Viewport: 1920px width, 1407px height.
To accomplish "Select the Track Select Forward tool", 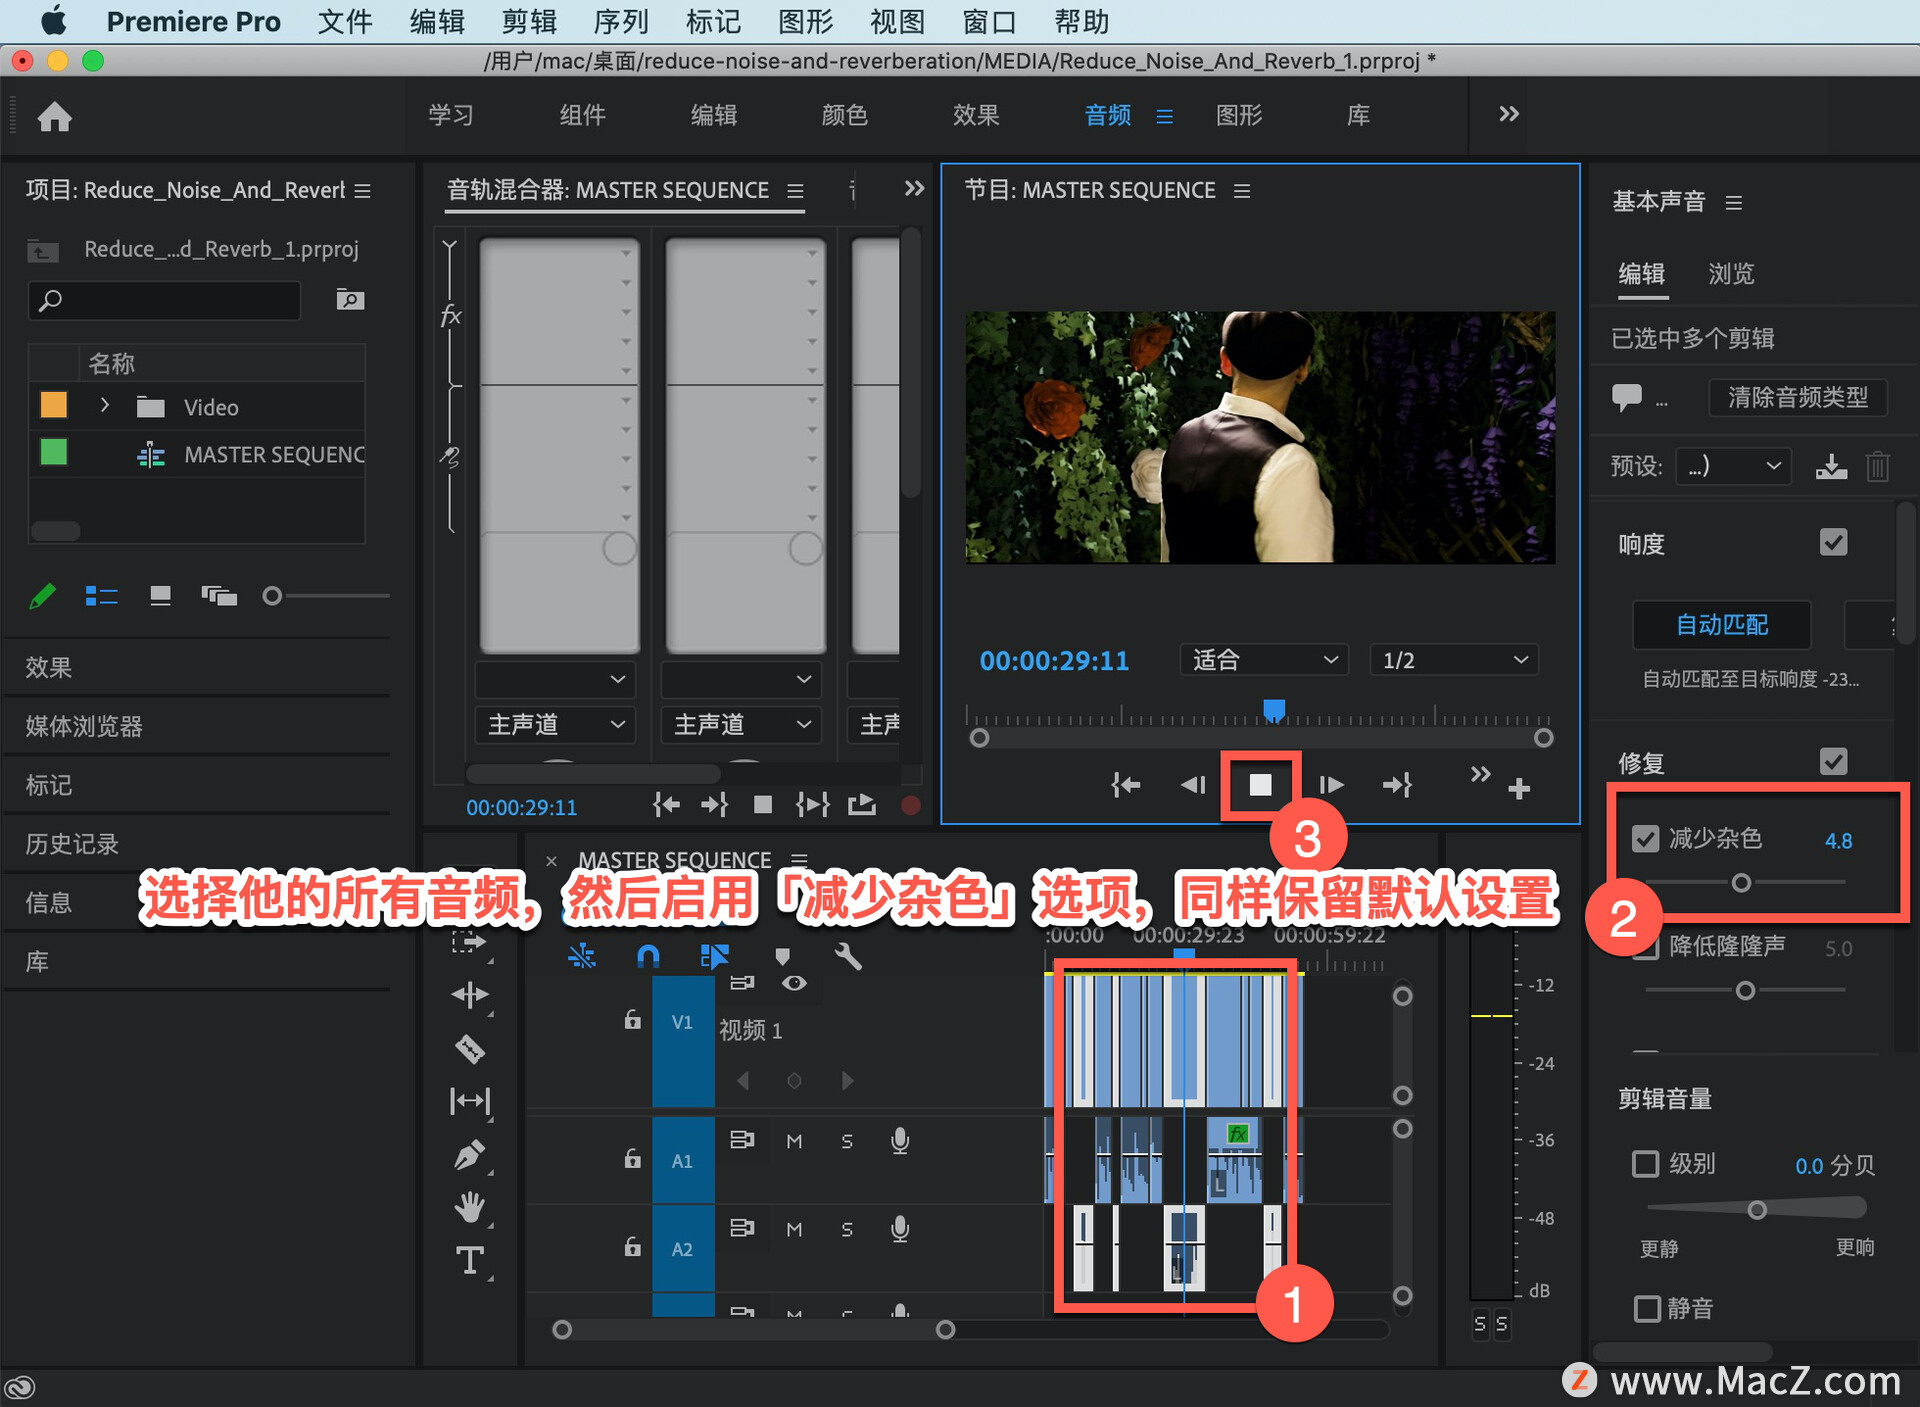I will (470, 941).
